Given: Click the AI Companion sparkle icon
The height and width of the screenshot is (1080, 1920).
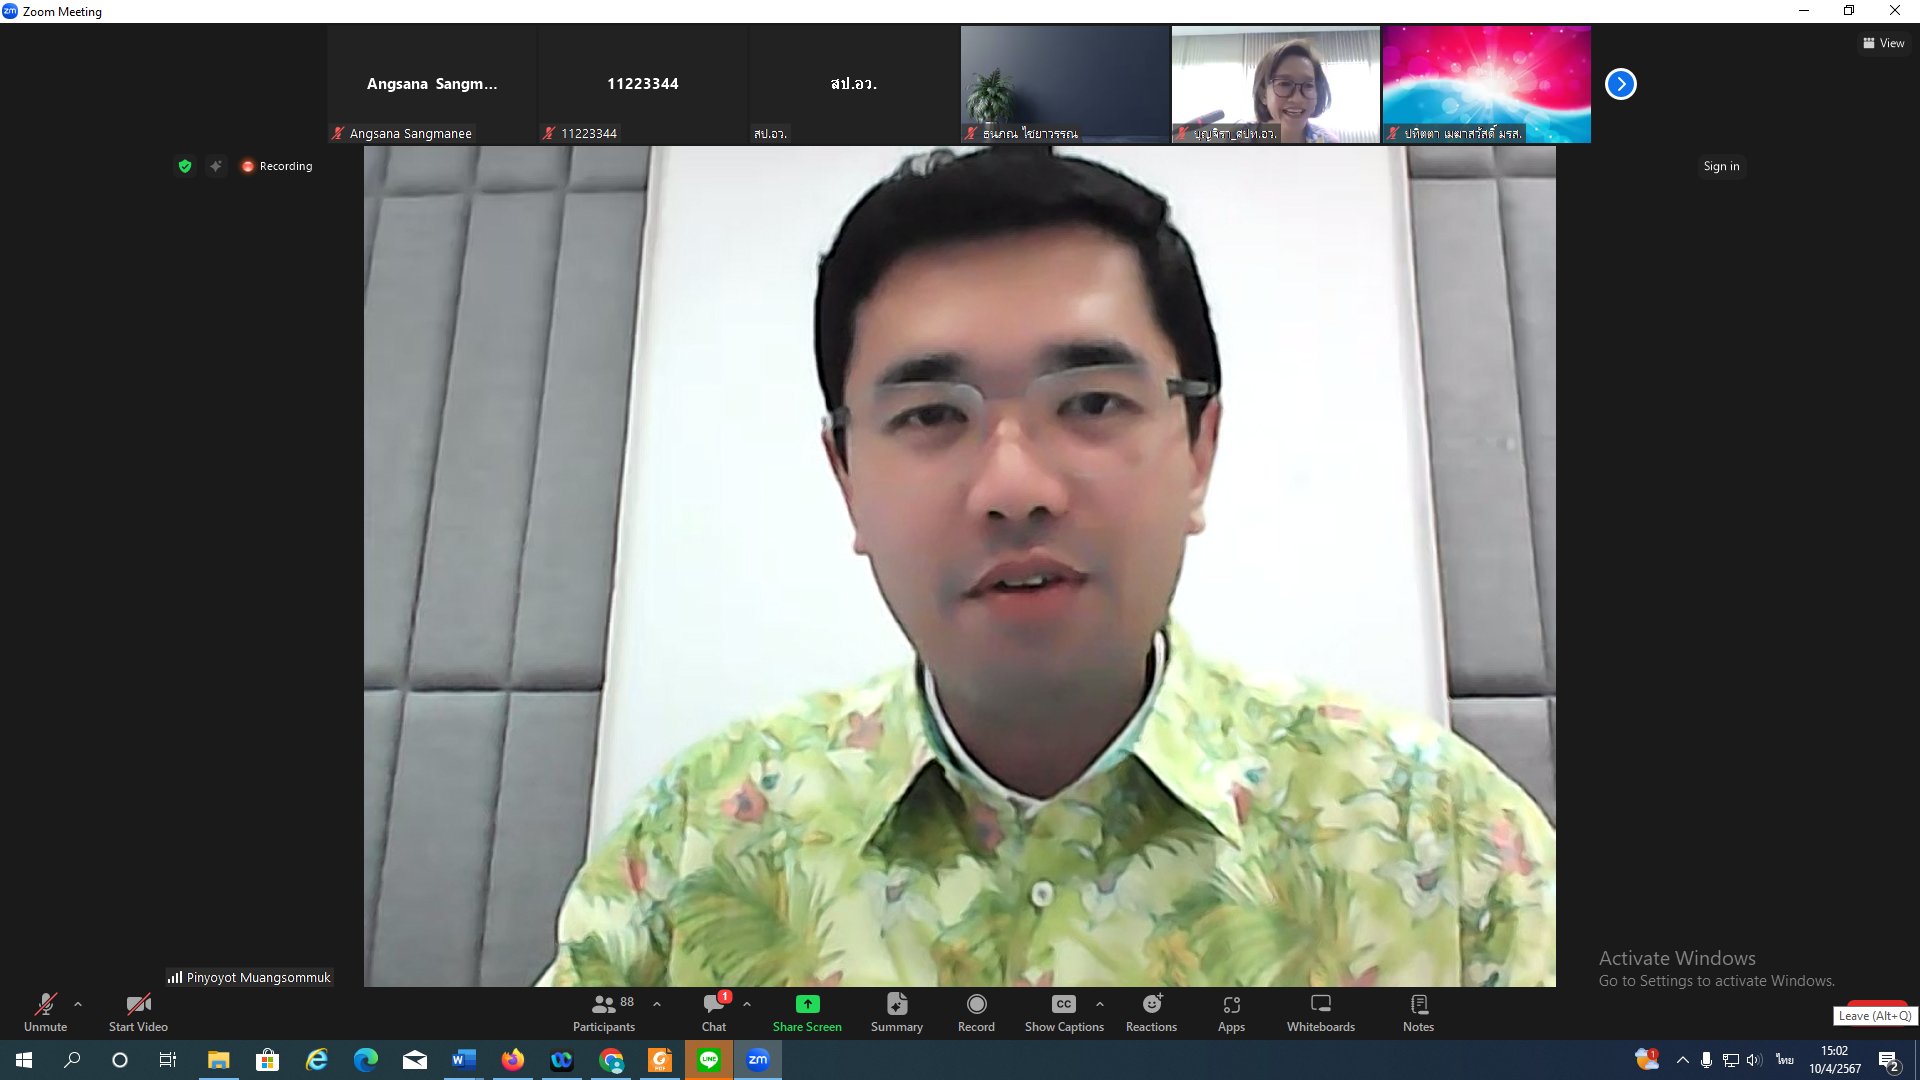Looking at the screenshot, I should [x=215, y=166].
